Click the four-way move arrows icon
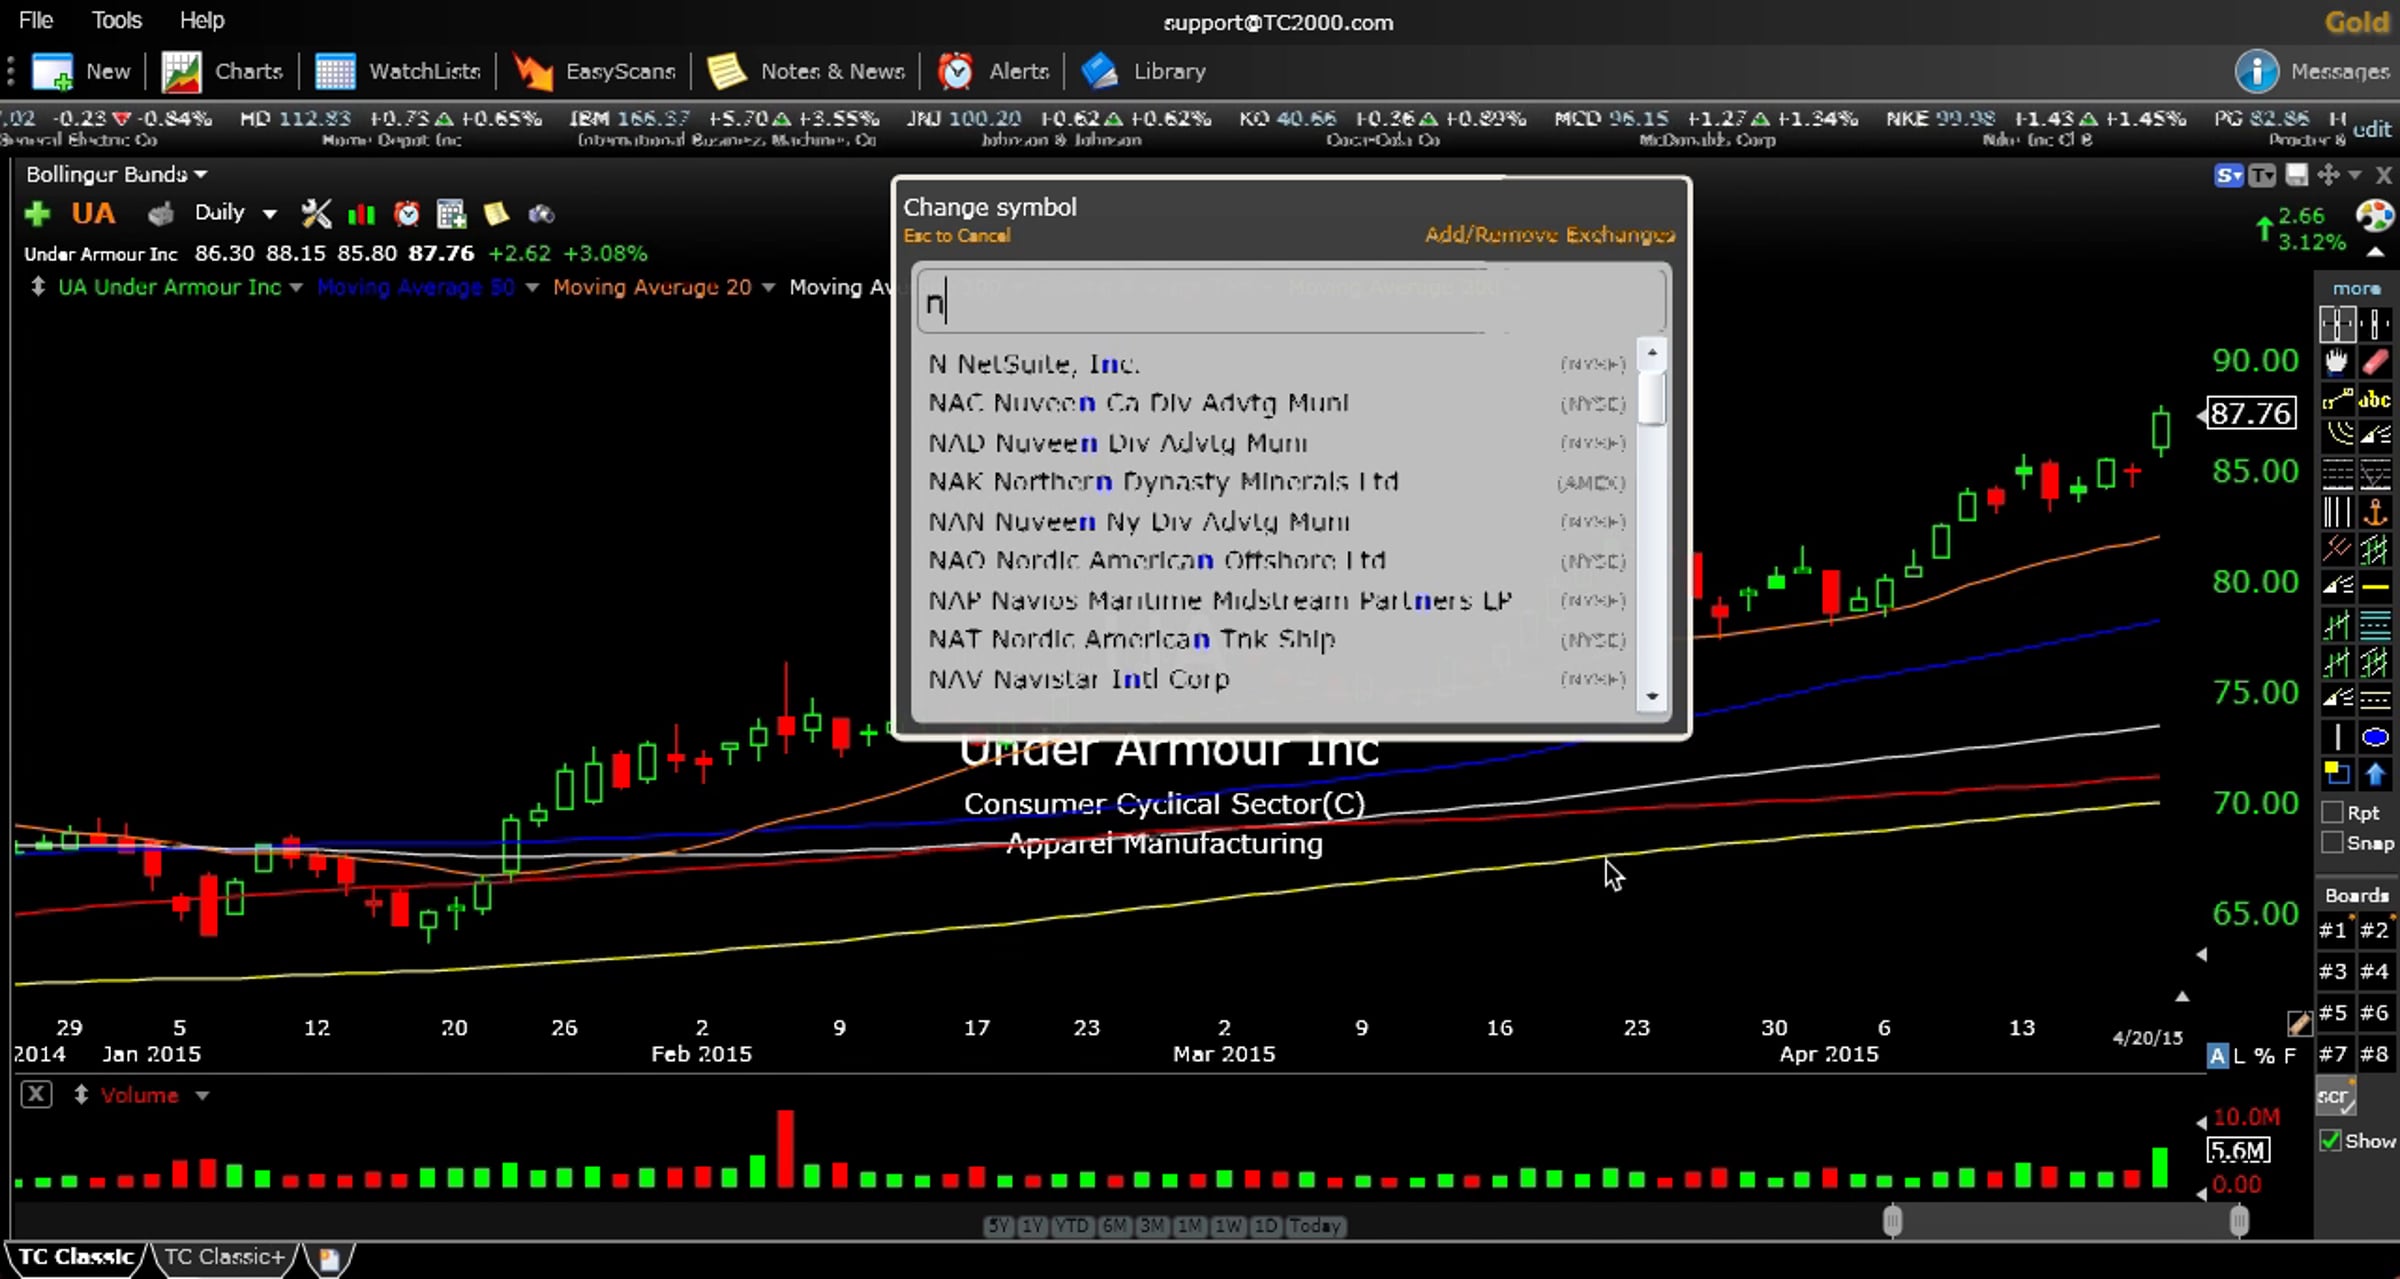 tap(2328, 175)
